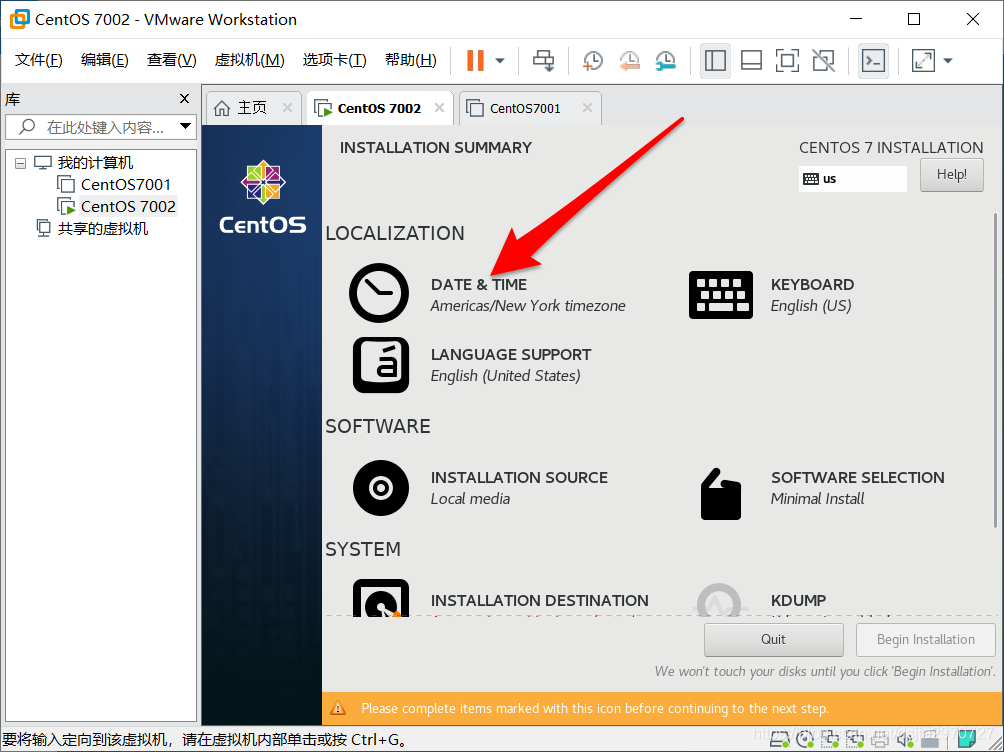Toggle the thumbnail bar view icon
The height and width of the screenshot is (752, 1004).
(751, 60)
